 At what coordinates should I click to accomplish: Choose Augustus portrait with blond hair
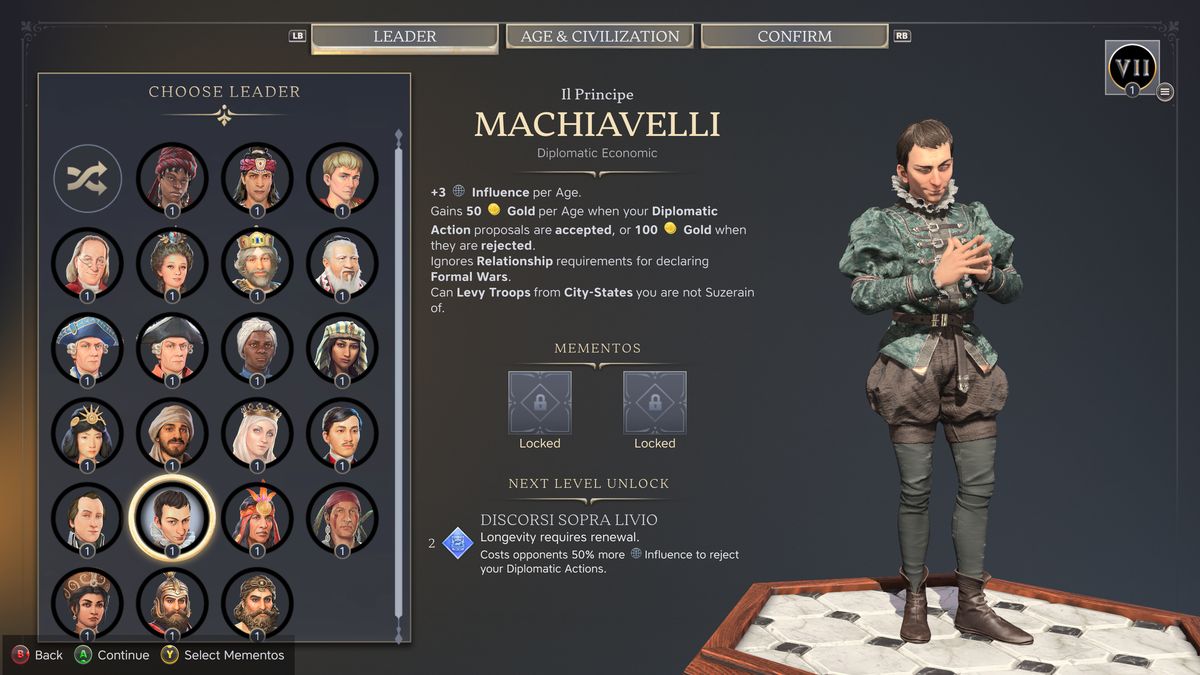point(342,178)
